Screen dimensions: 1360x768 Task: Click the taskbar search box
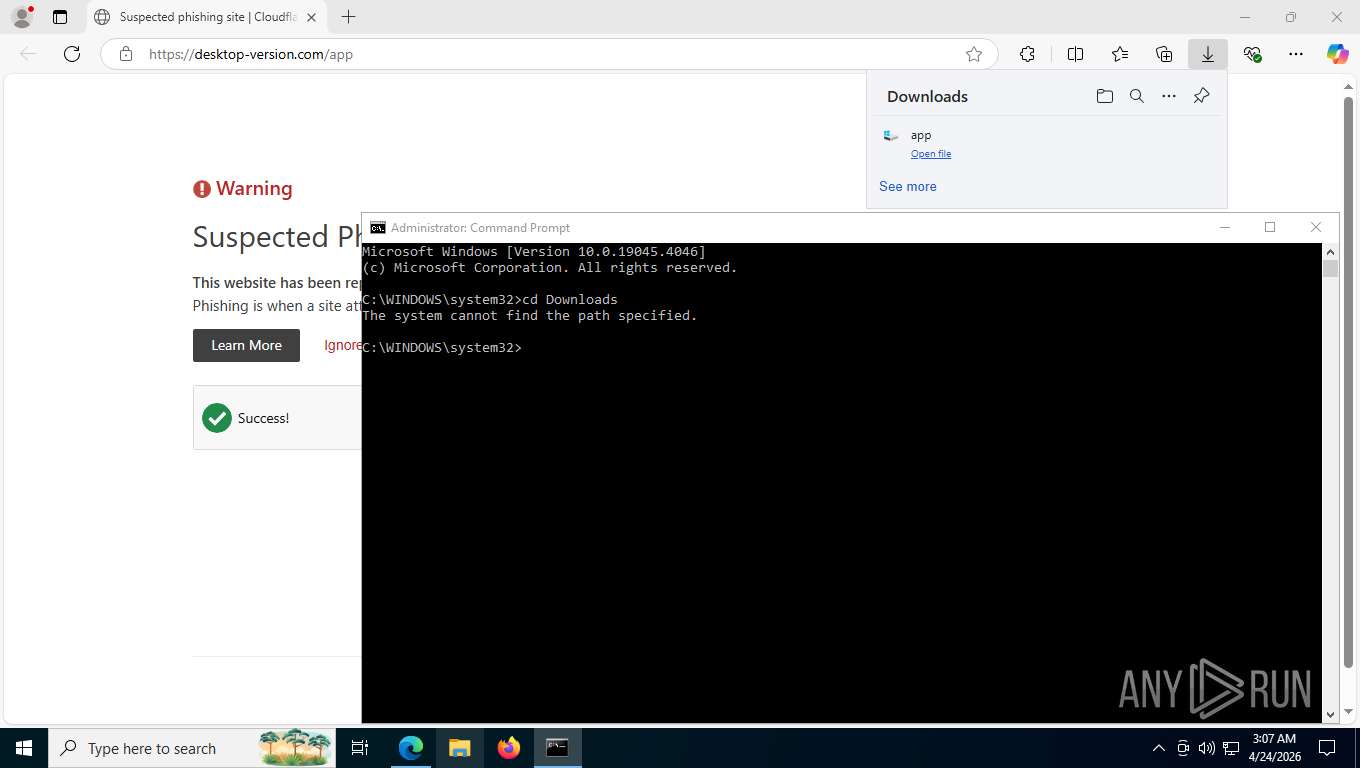[x=192, y=748]
